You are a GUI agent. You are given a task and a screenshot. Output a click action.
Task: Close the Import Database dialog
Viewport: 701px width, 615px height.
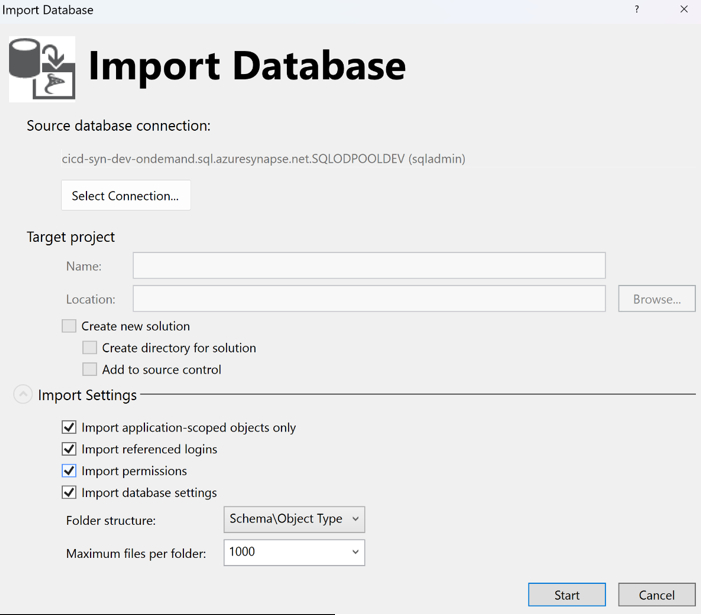pos(684,10)
